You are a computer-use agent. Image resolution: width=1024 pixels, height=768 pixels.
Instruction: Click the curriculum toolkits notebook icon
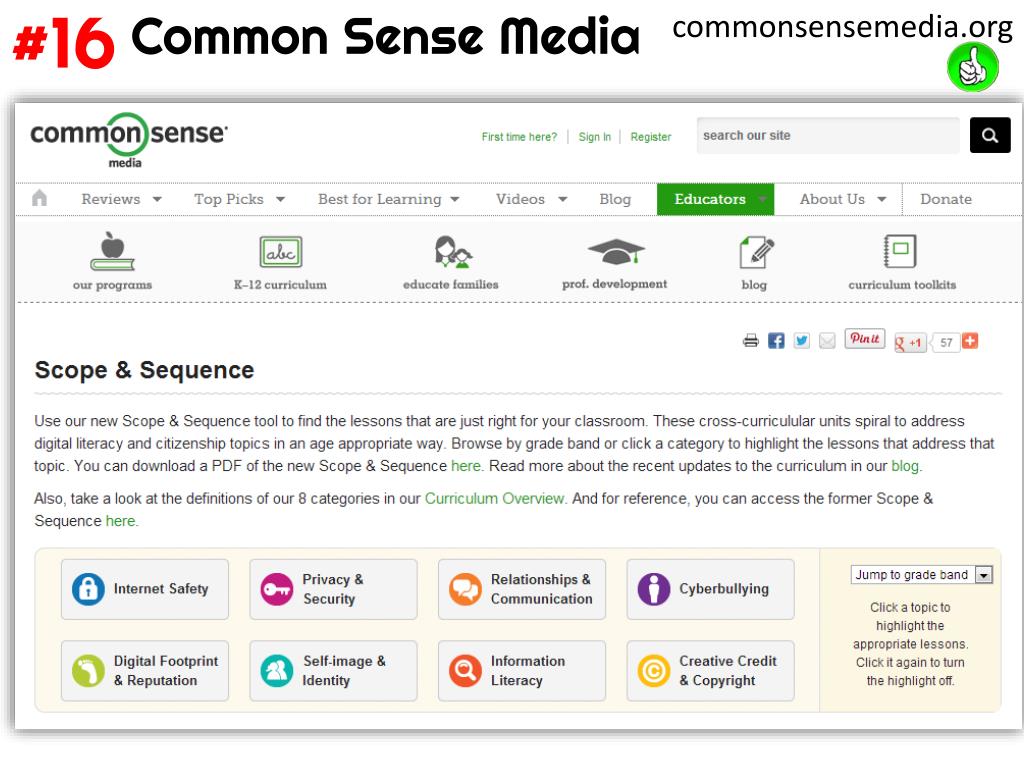(900, 251)
